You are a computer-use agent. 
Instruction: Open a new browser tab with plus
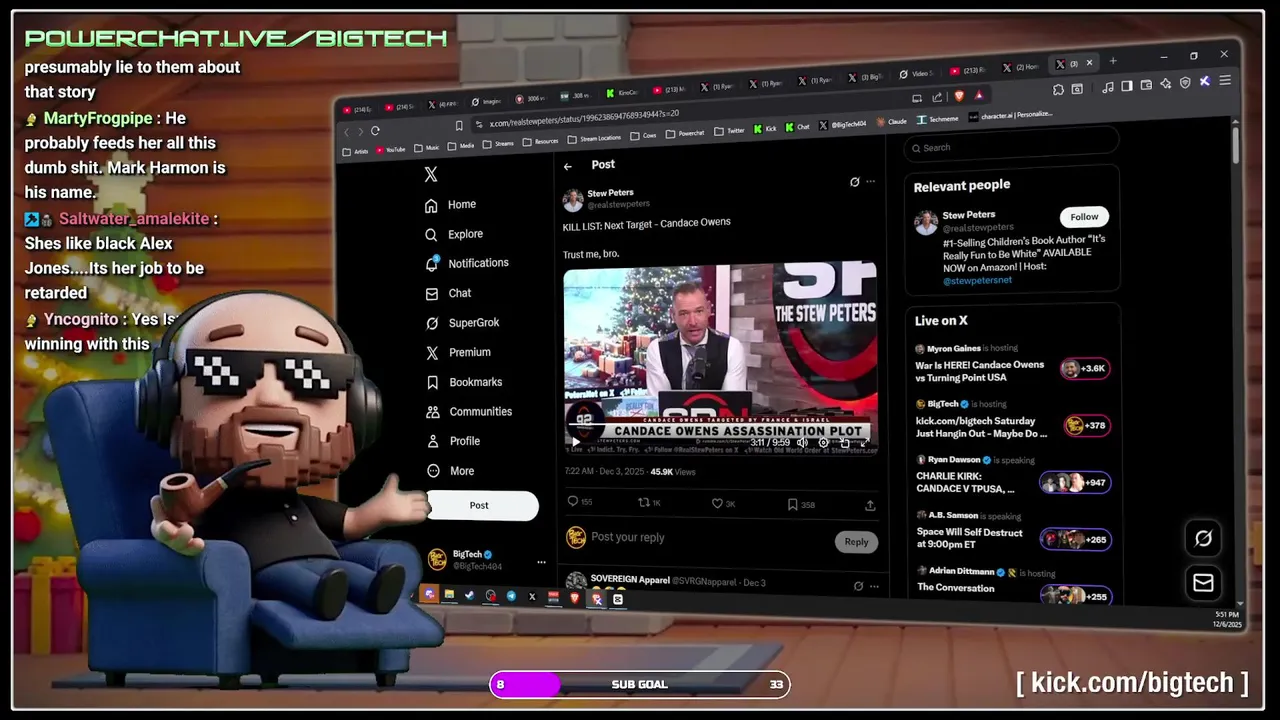[x=1113, y=62]
